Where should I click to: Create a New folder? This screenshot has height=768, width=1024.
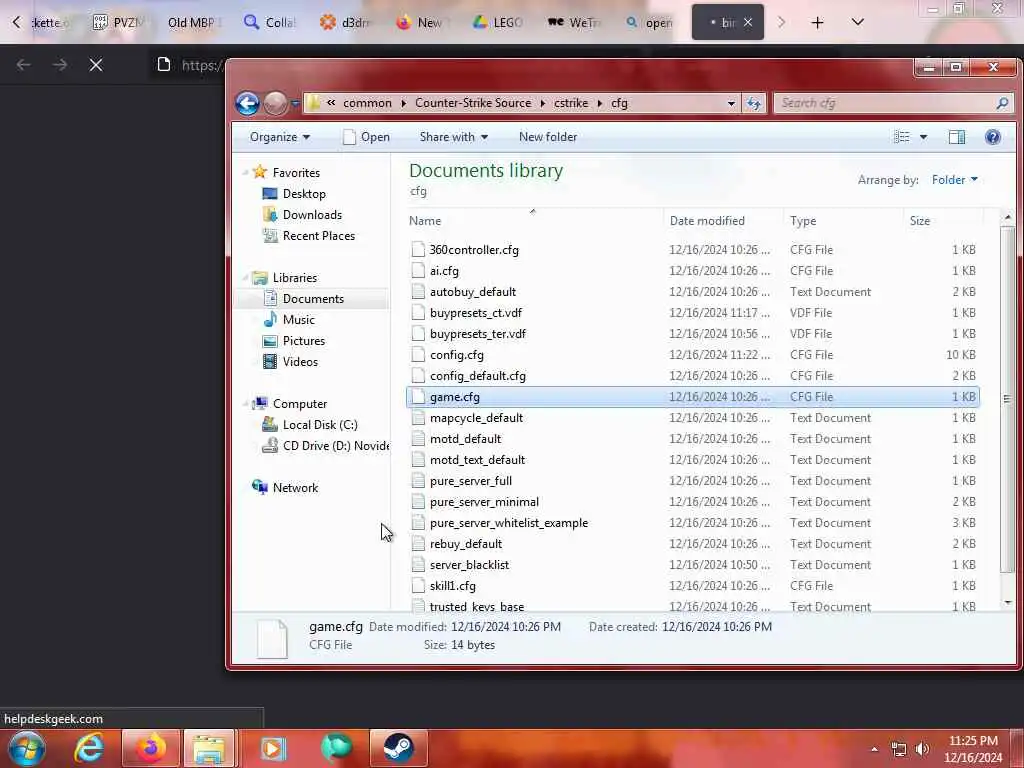(548, 137)
